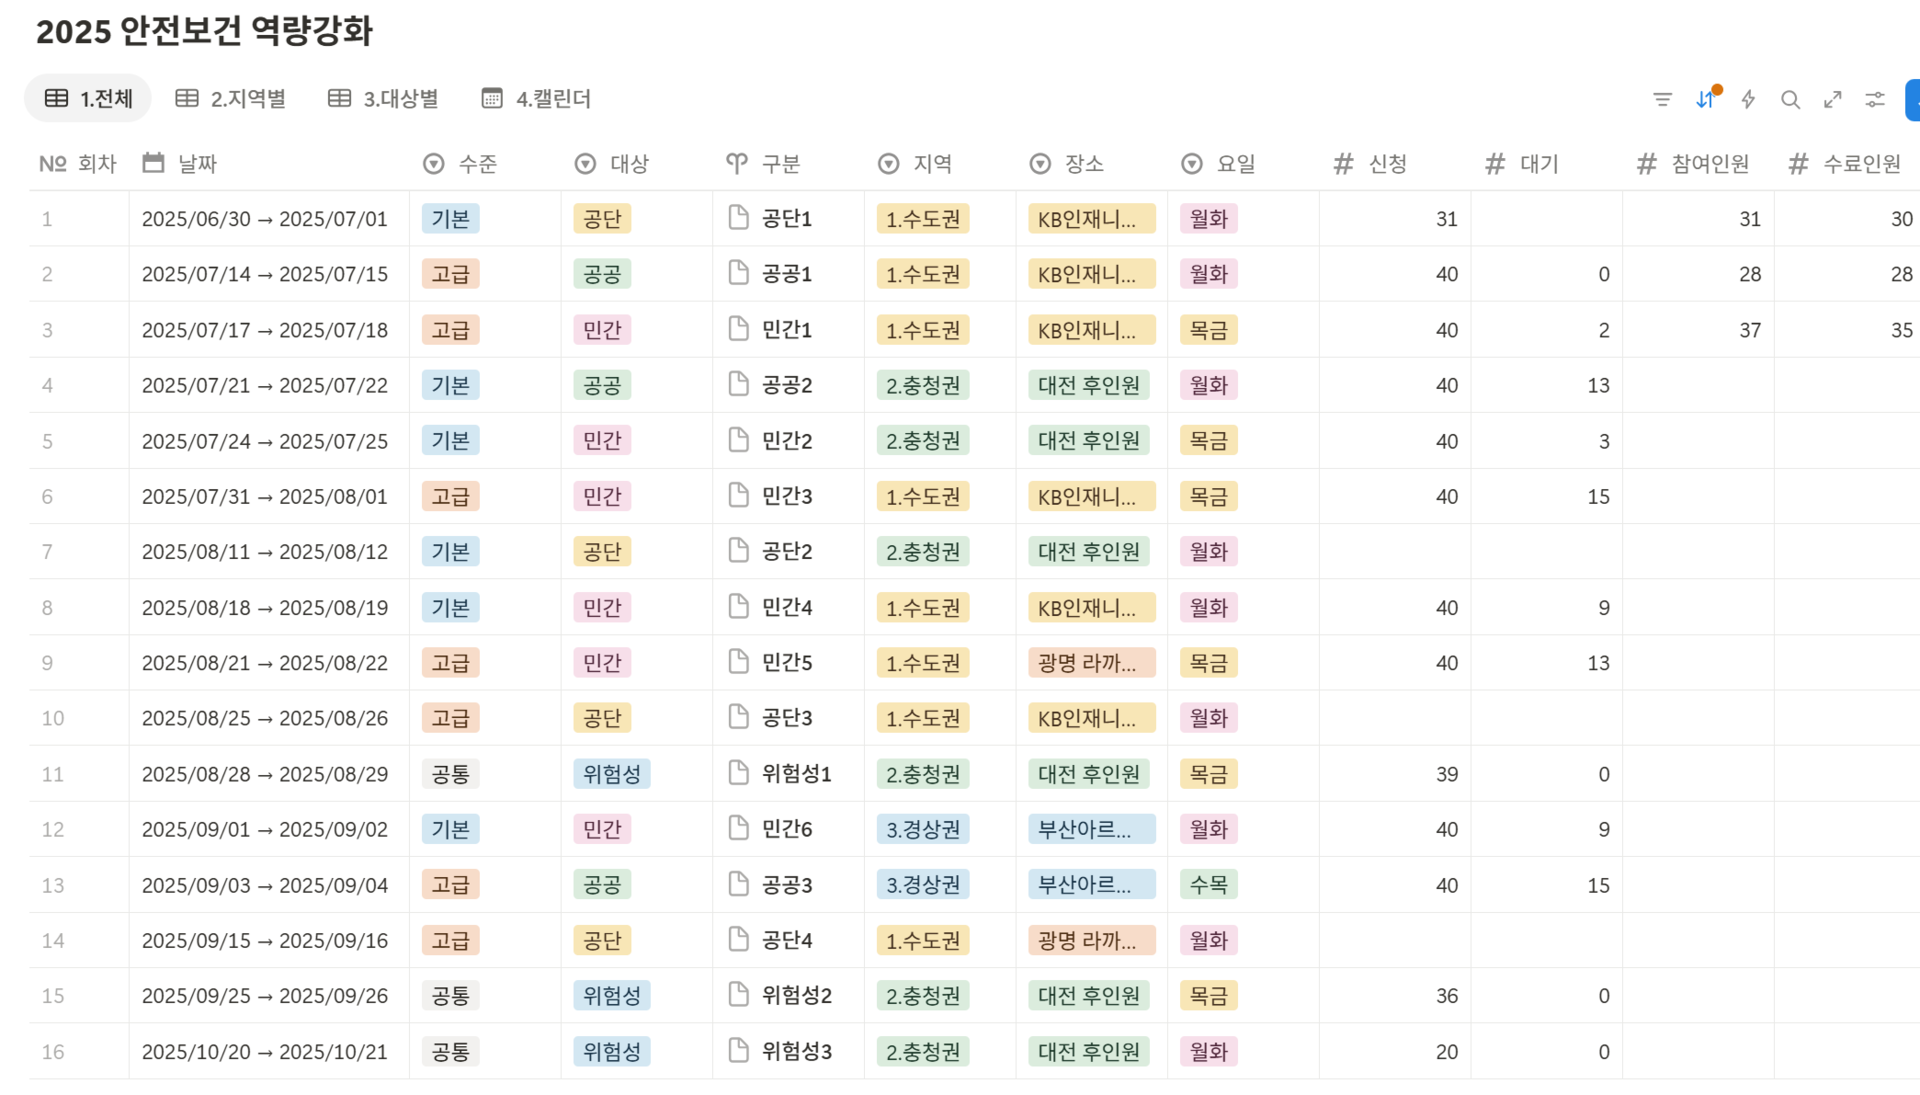Image resolution: width=1920 pixels, height=1095 pixels.
Task: Switch to 4.캘린더 view tab
Action: point(536,98)
